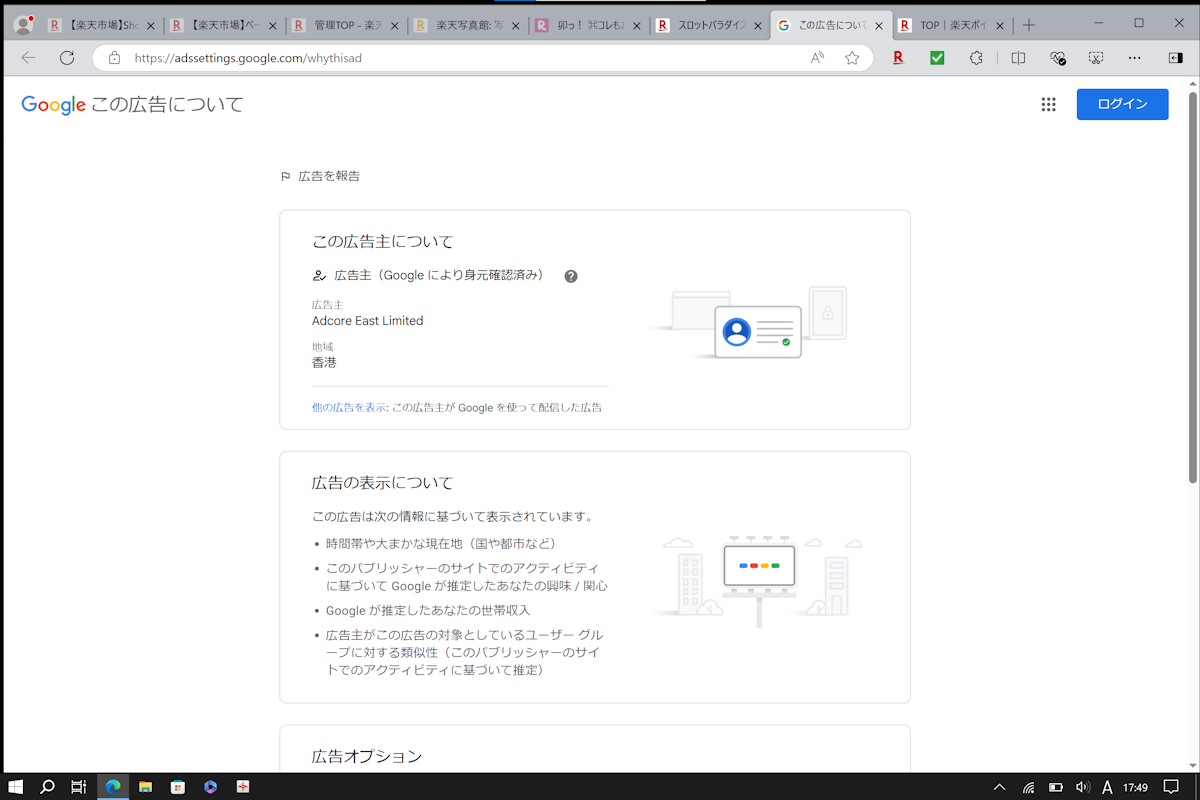1200x800 pixels.
Task: Open the browser Extensions puzzle icon
Action: tap(976, 58)
